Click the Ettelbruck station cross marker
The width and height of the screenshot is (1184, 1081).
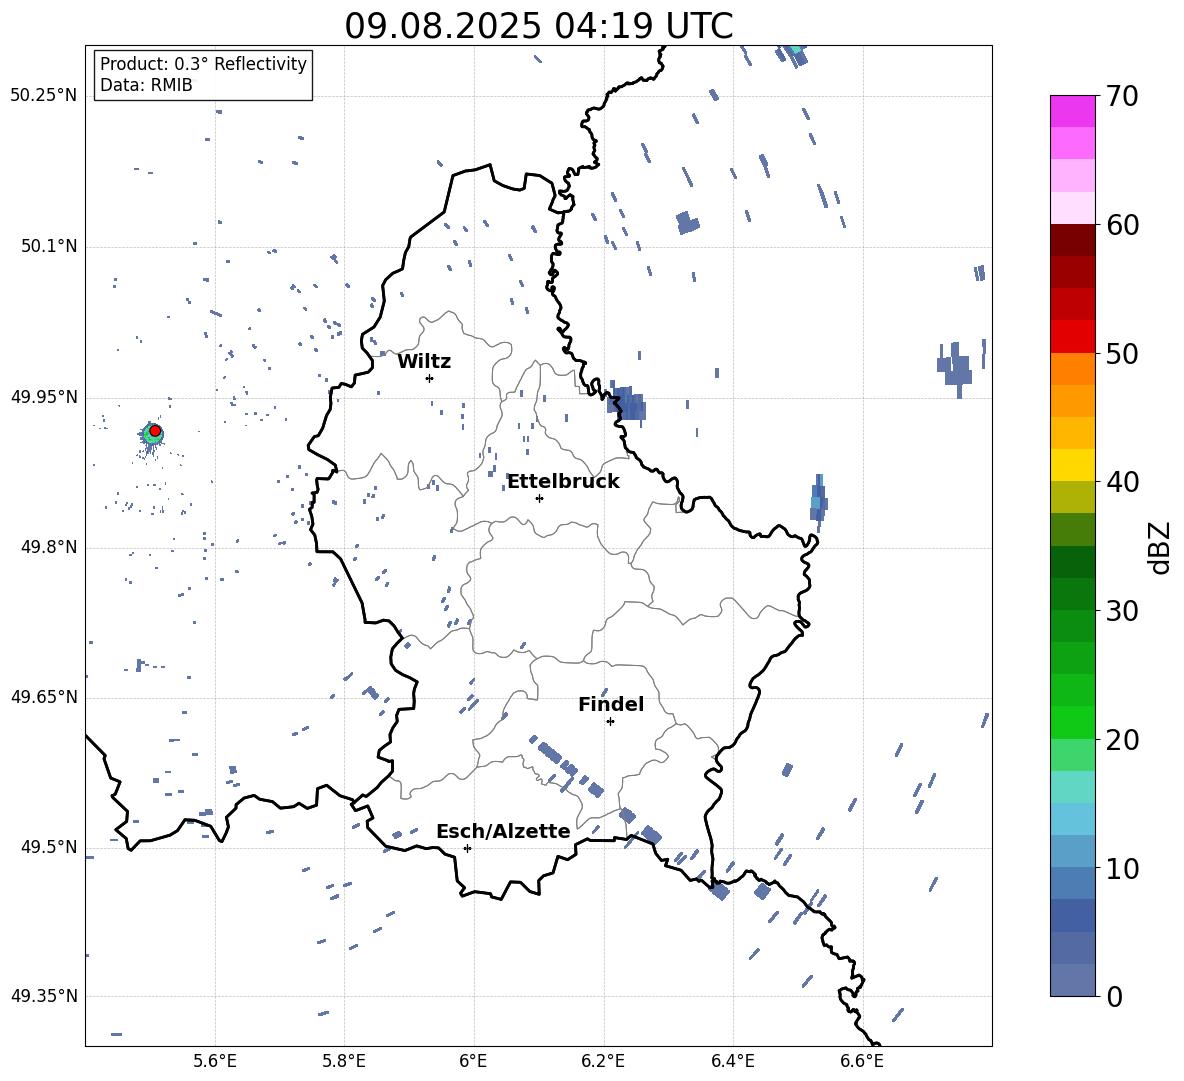pyautogui.click(x=539, y=498)
